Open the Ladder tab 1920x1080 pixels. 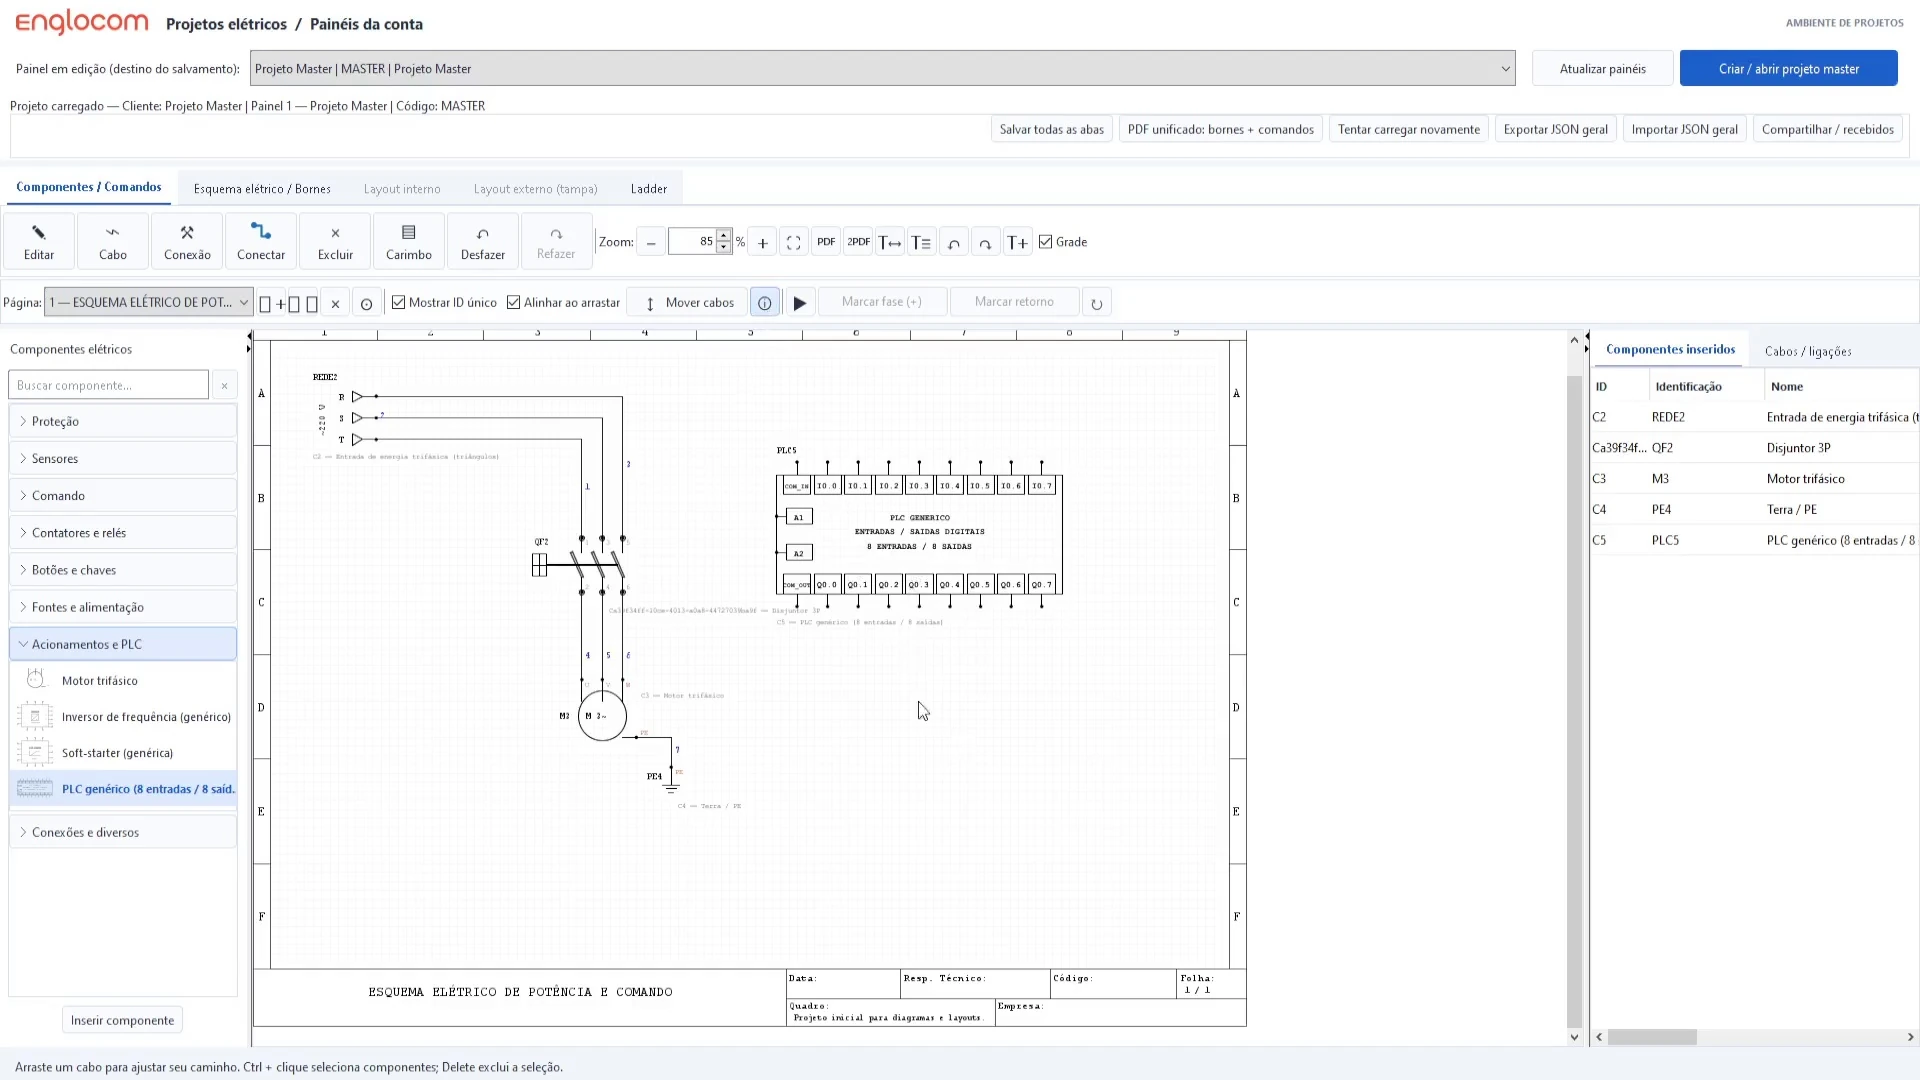[649, 188]
